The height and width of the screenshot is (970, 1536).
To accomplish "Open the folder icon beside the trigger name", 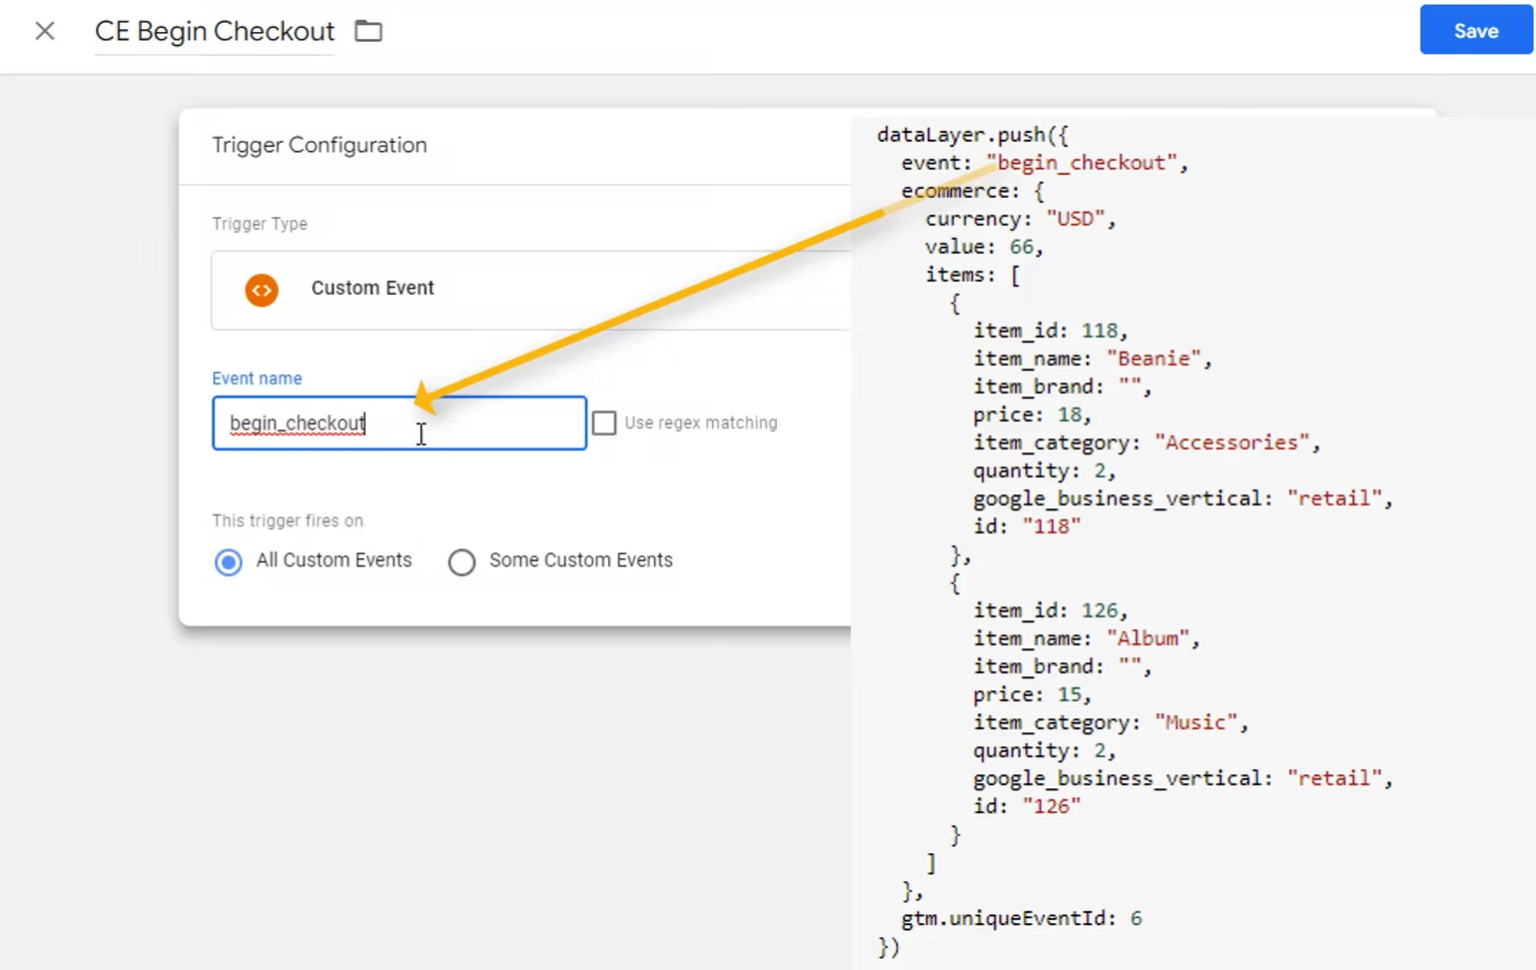I will pos(368,31).
